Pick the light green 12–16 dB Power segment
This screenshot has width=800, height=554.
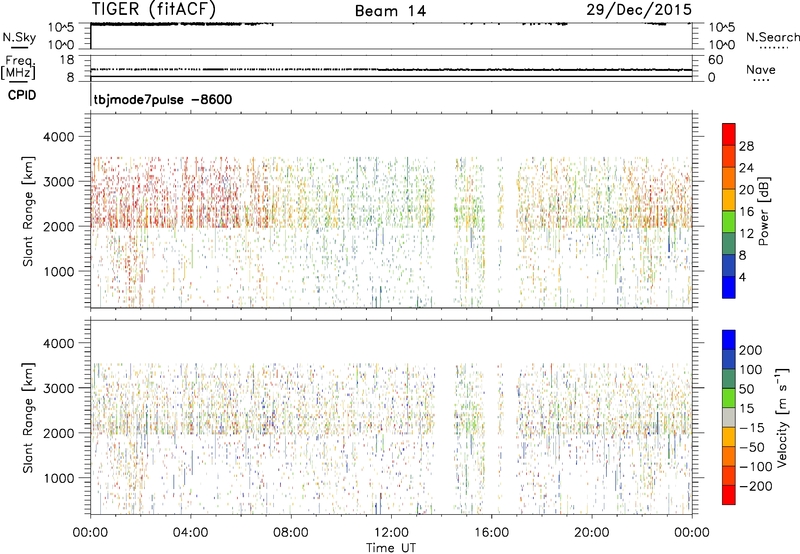(x=729, y=221)
